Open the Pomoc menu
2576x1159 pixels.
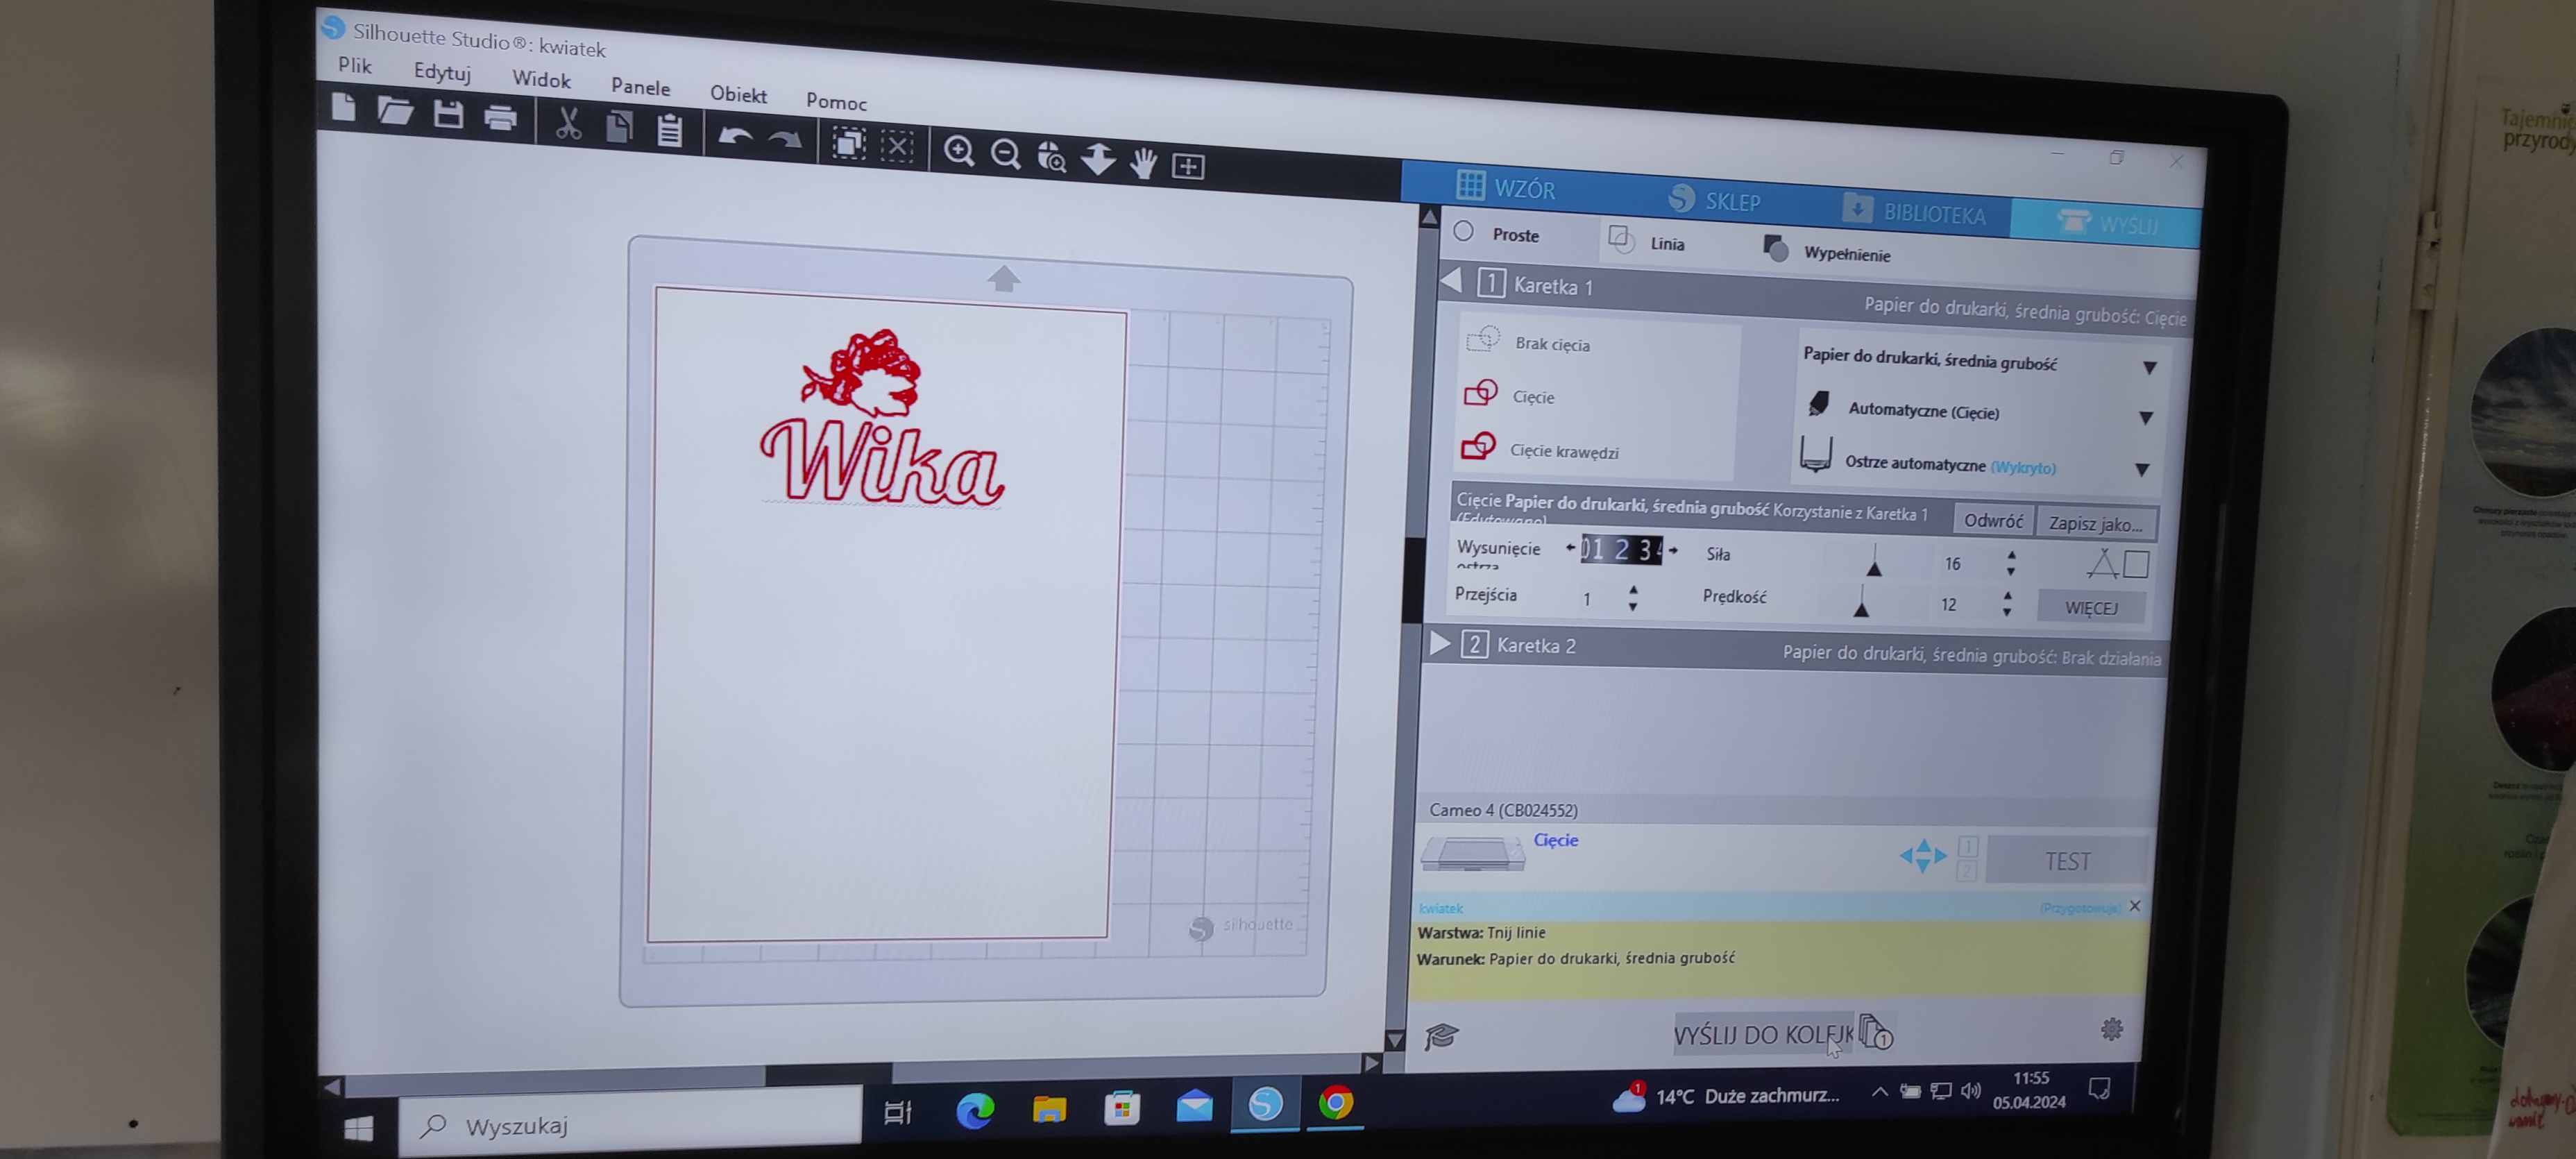(836, 101)
